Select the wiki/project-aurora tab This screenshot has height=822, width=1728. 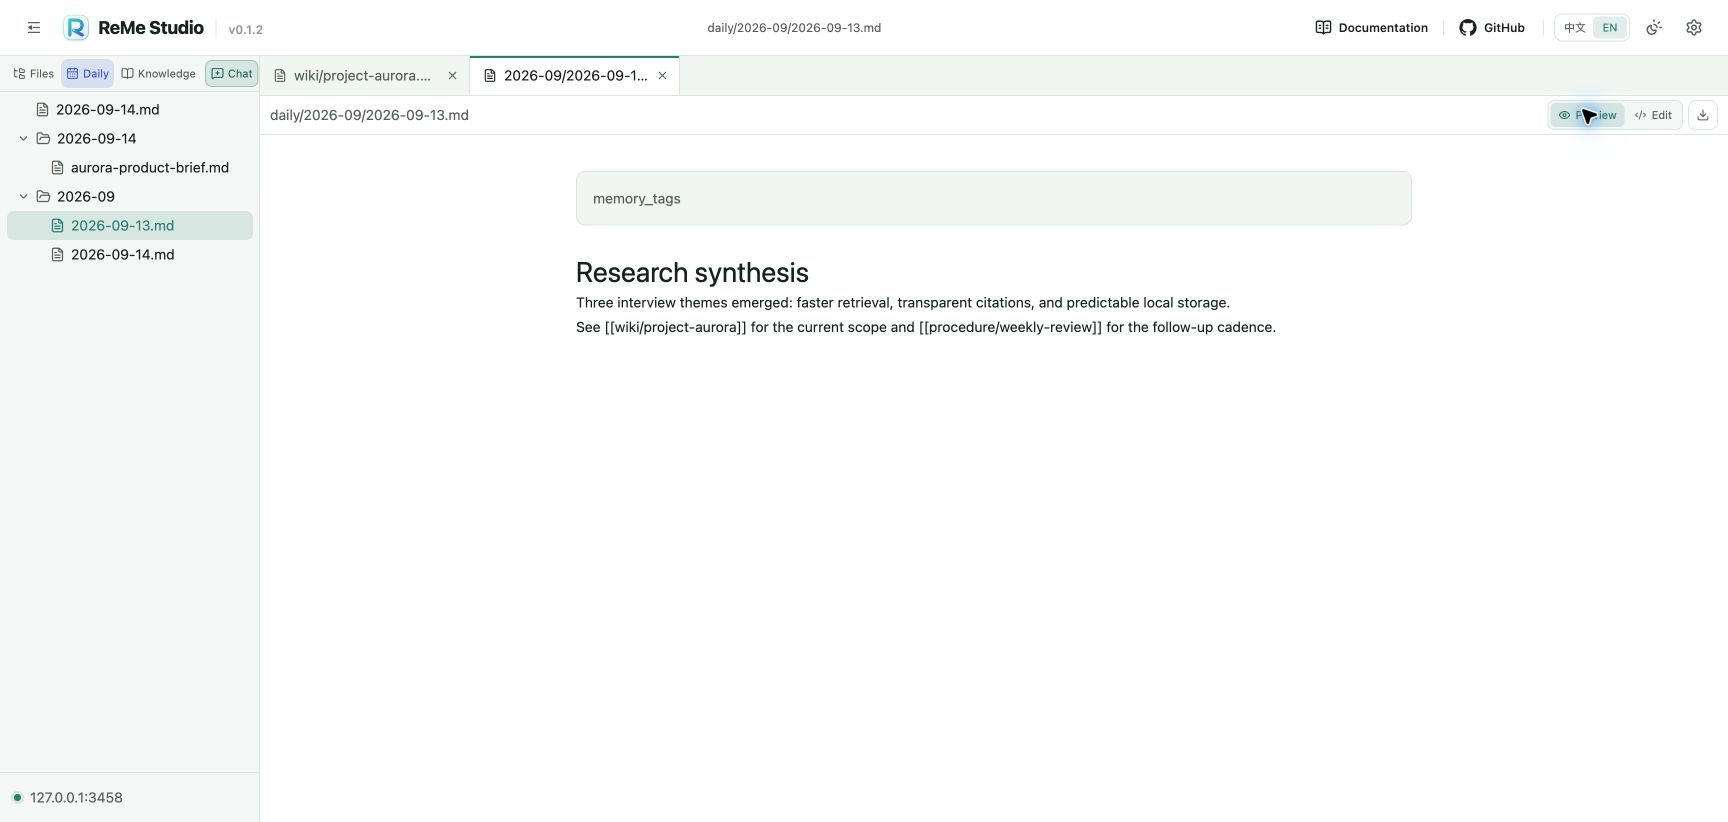pos(364,76)
